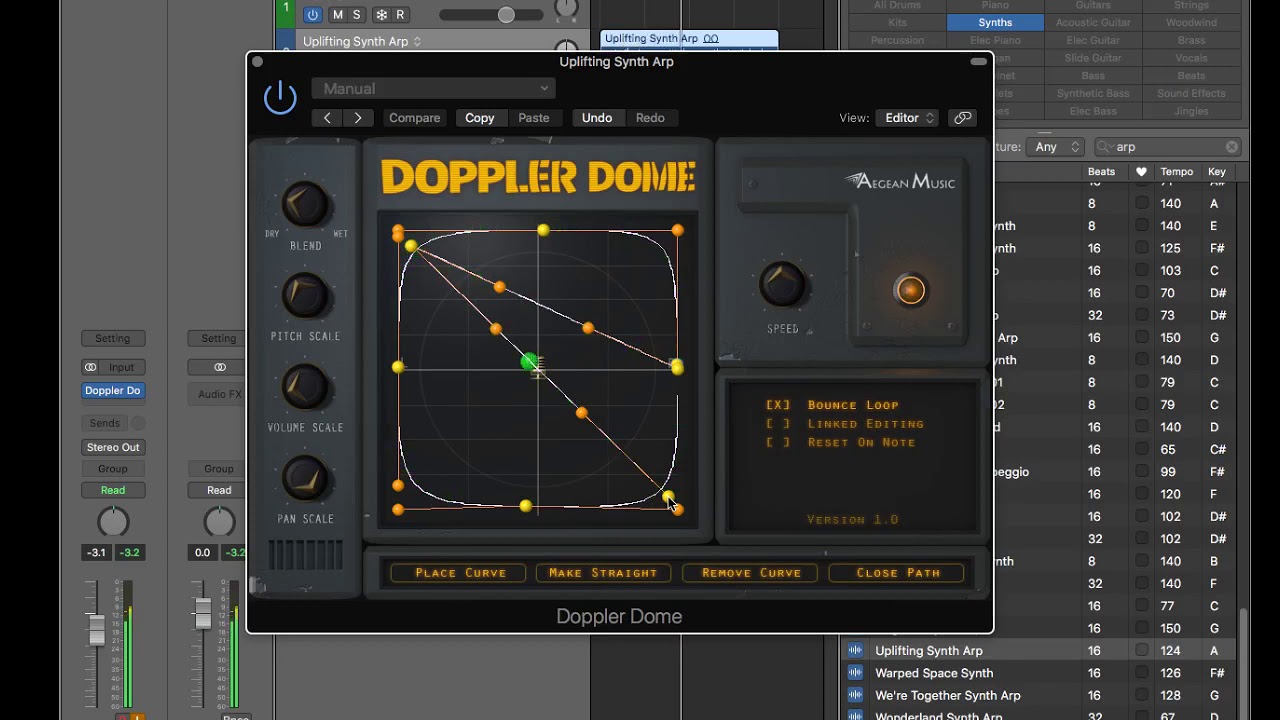
Task: Select the green source point in the dome
Action: pyautogui.click(x=529, y=362)
